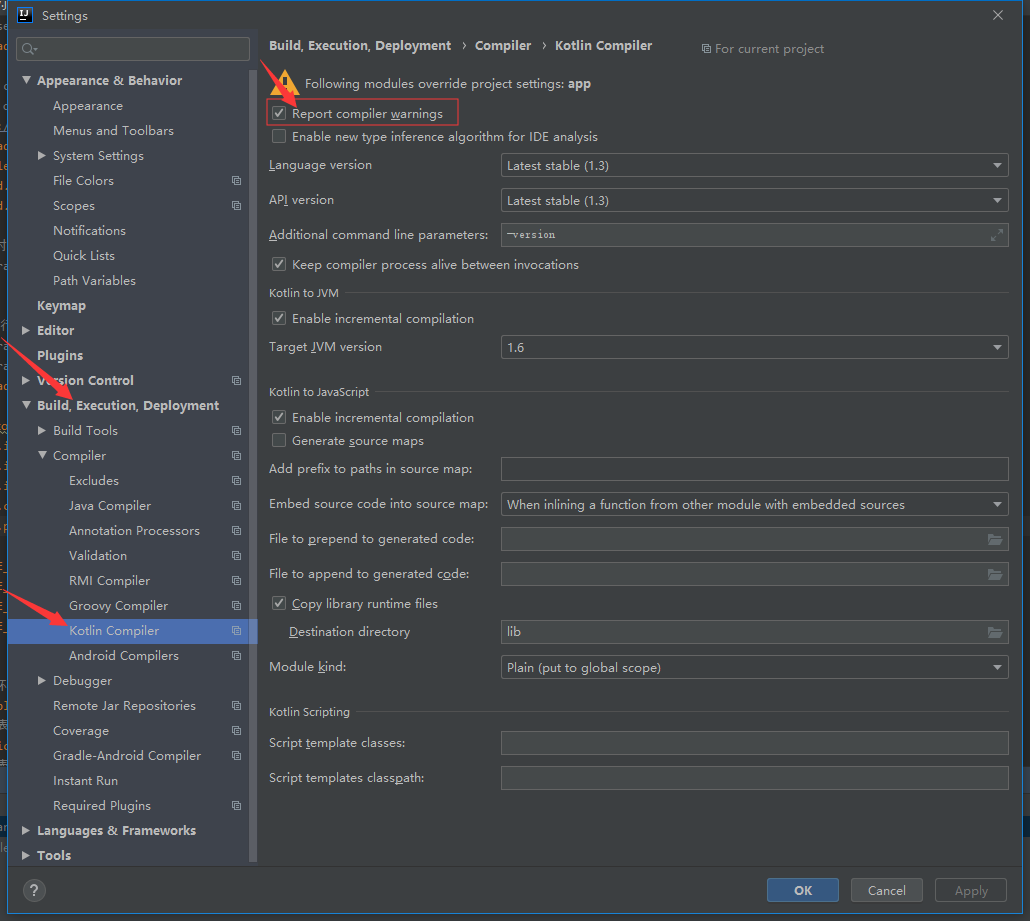This screenshot has width=1030, height=921.
Task: Toggle Keep compiler process alive between invocations
Action: [x=279, y=264]
